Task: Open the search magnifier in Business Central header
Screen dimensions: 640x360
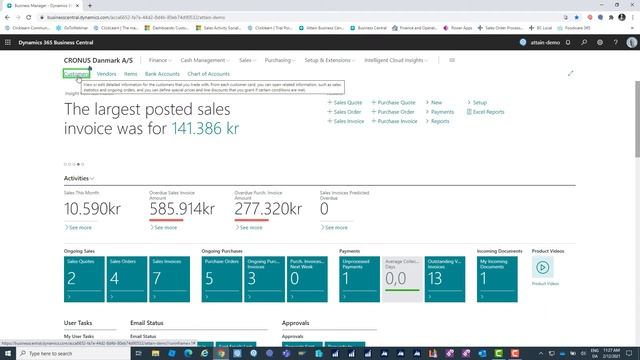Action: click(584, 42)
